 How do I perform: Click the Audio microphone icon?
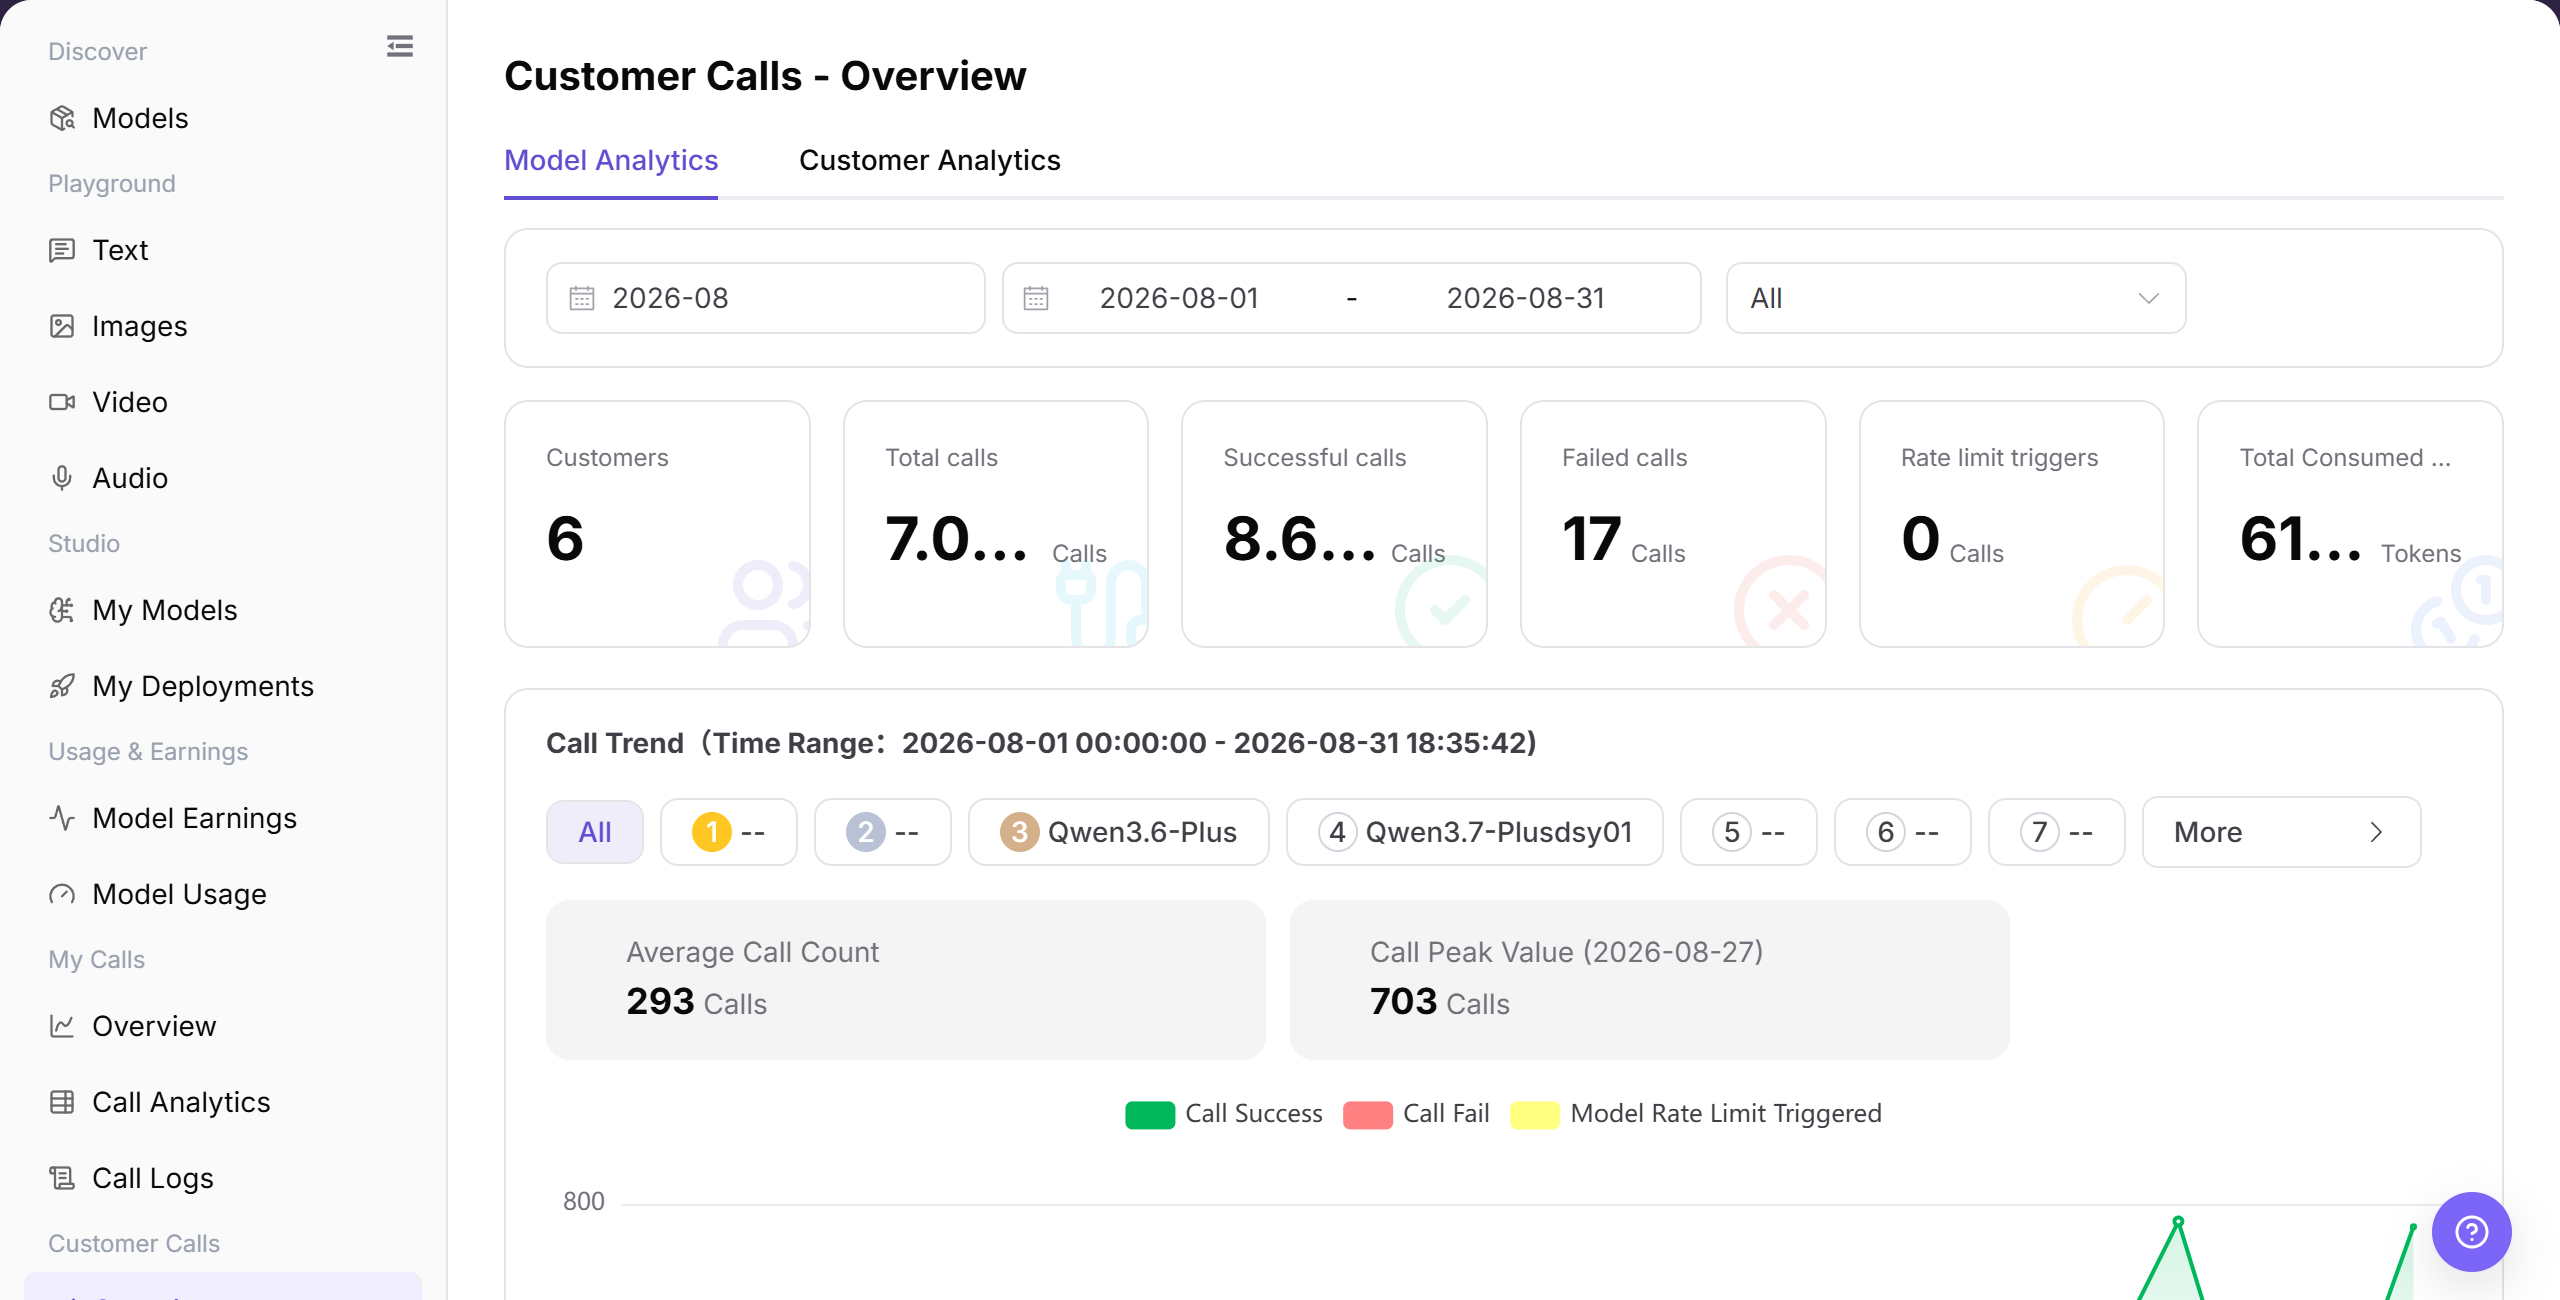coord(62,478)
